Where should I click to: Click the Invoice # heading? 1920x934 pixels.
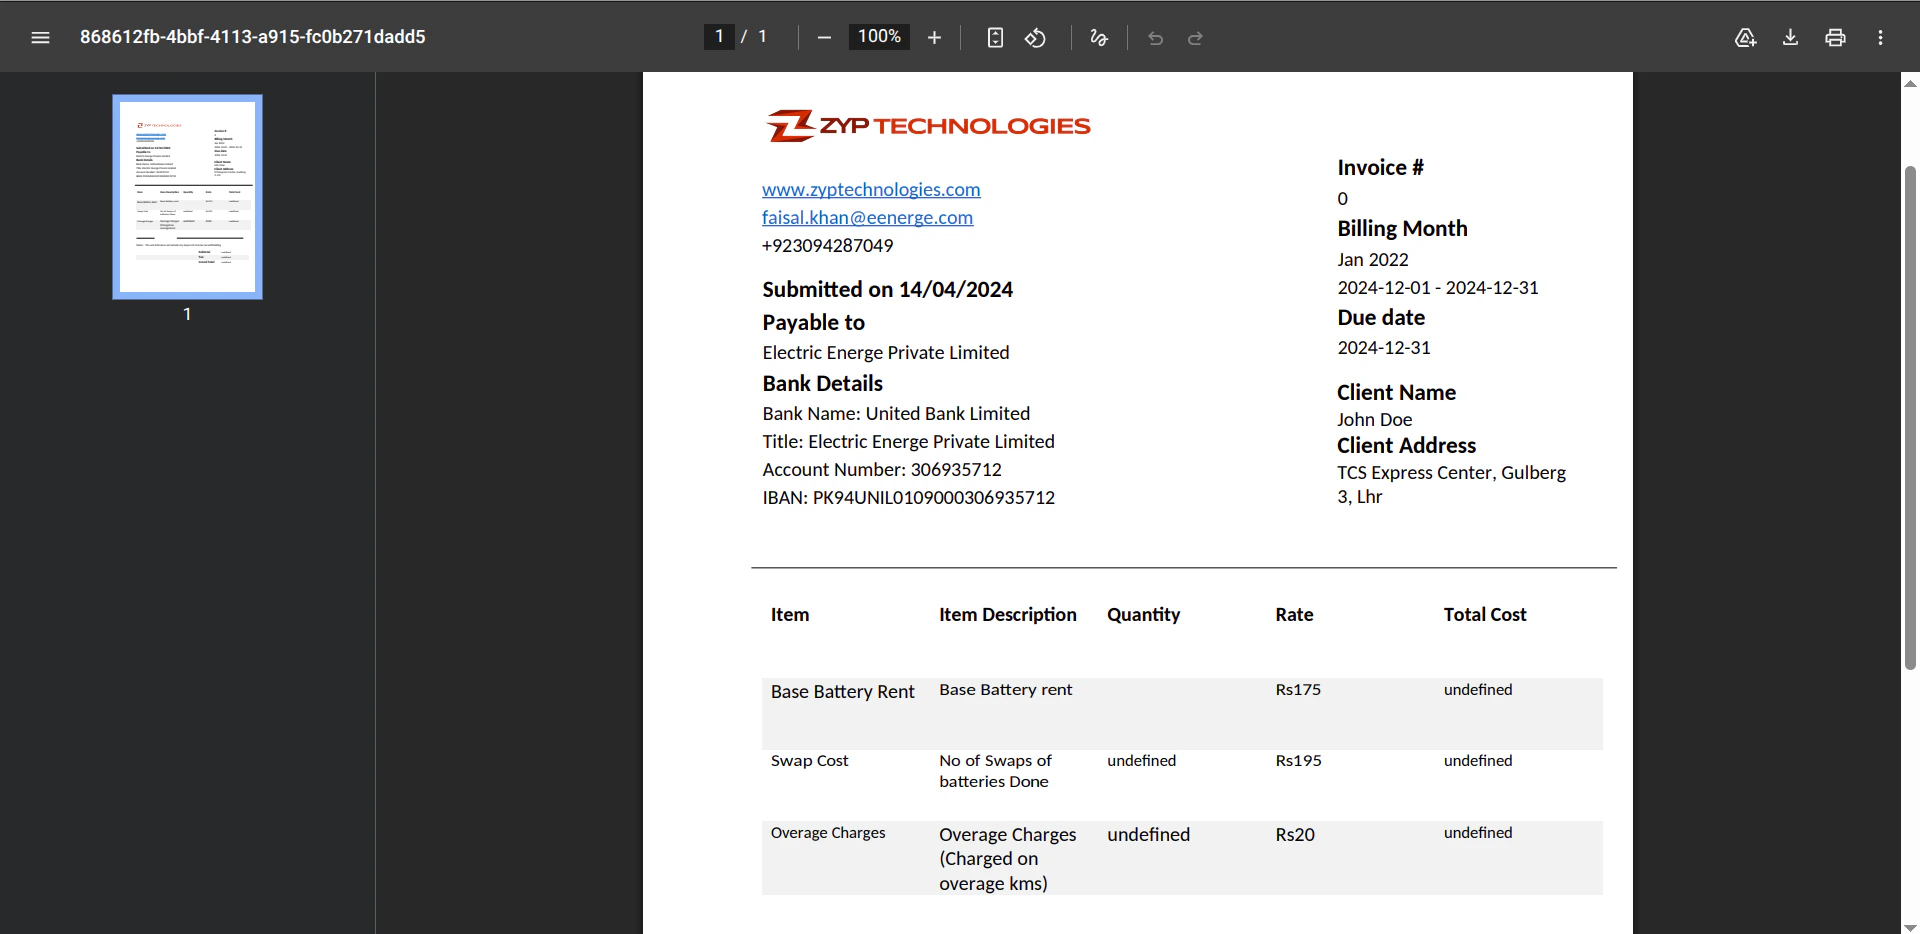click(1380, 167)
